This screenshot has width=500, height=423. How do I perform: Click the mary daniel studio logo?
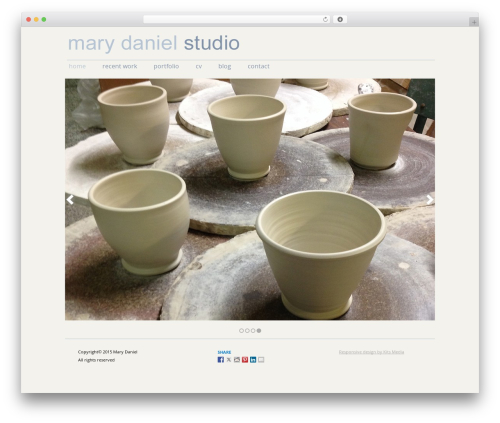[154, 43]
